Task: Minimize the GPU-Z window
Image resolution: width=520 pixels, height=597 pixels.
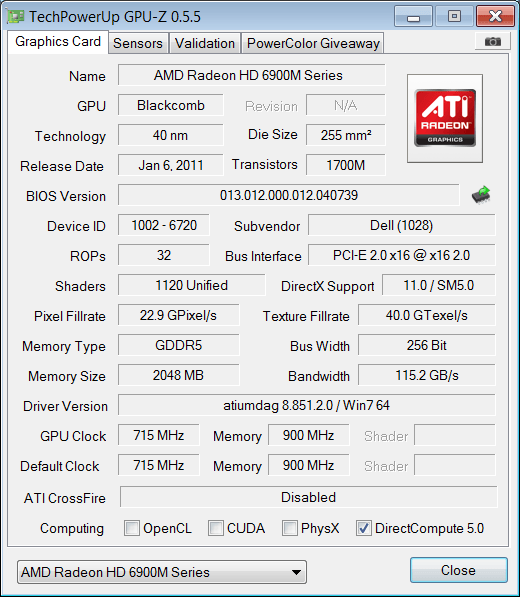Action: (413, 16)
